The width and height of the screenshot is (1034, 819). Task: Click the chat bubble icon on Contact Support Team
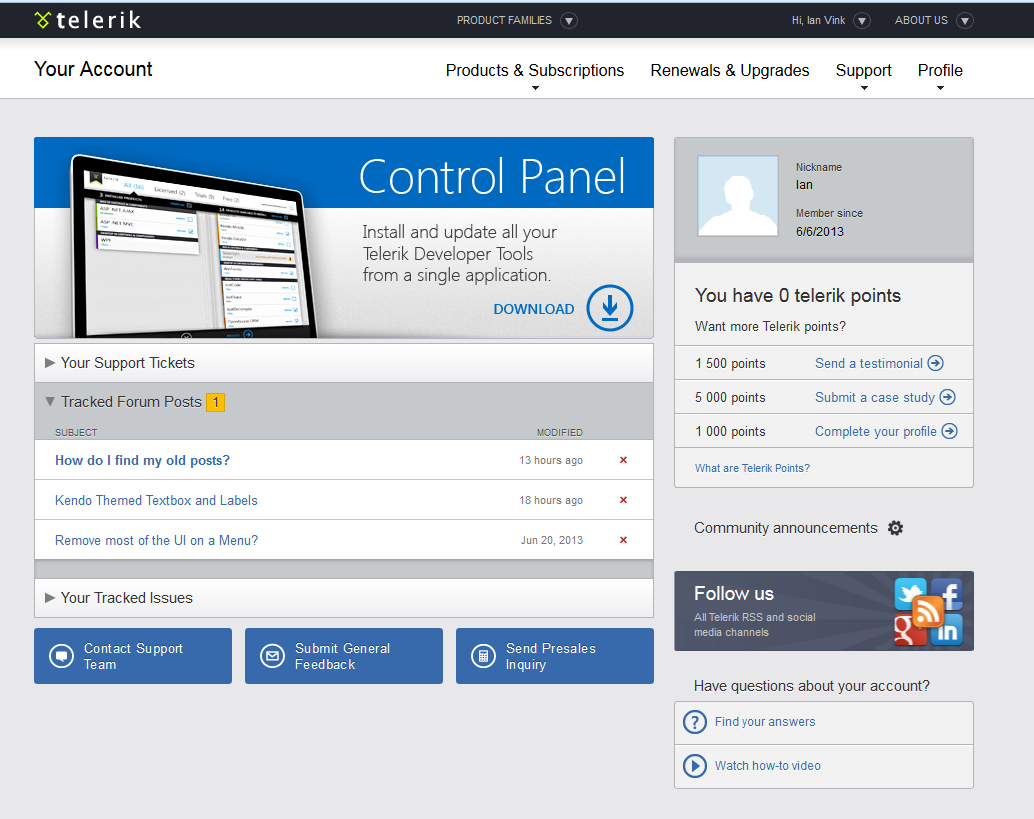click(x=61, y=656)
